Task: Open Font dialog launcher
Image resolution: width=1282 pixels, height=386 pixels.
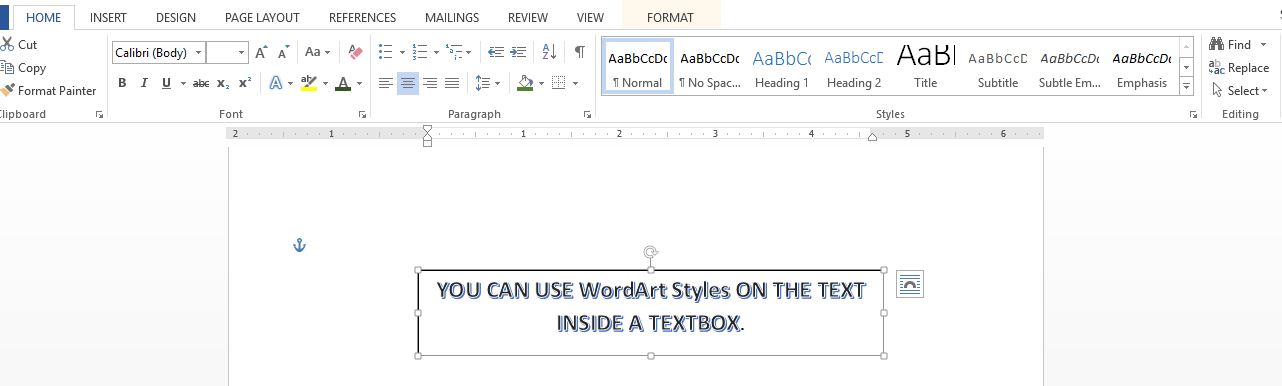Action: point(362,115)
